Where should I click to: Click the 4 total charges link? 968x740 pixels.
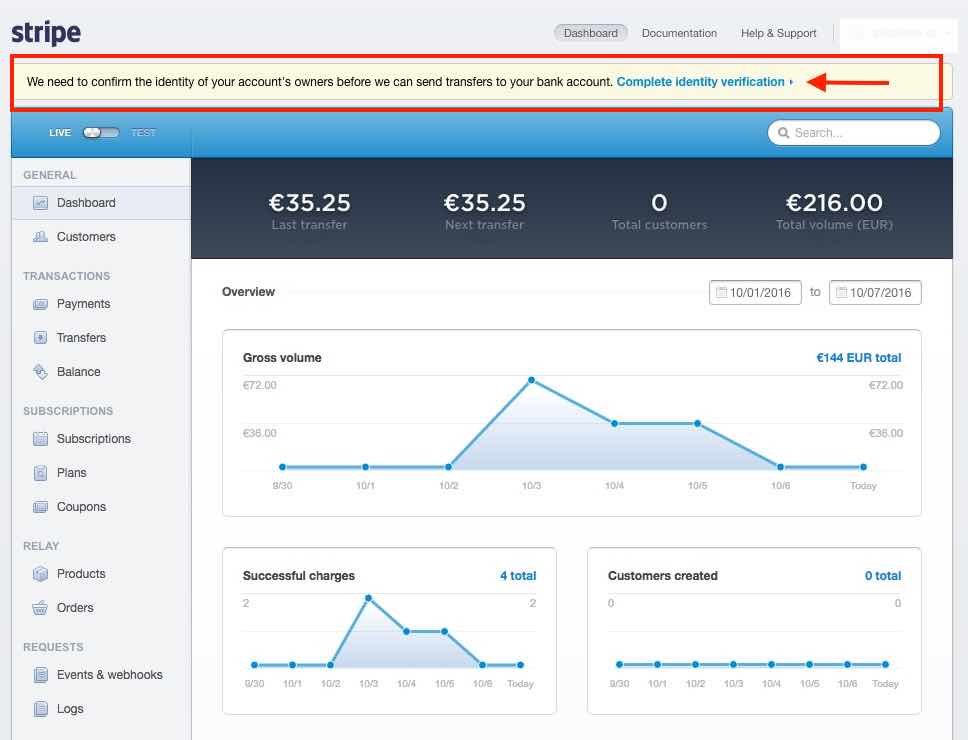[x=518, y=576]
